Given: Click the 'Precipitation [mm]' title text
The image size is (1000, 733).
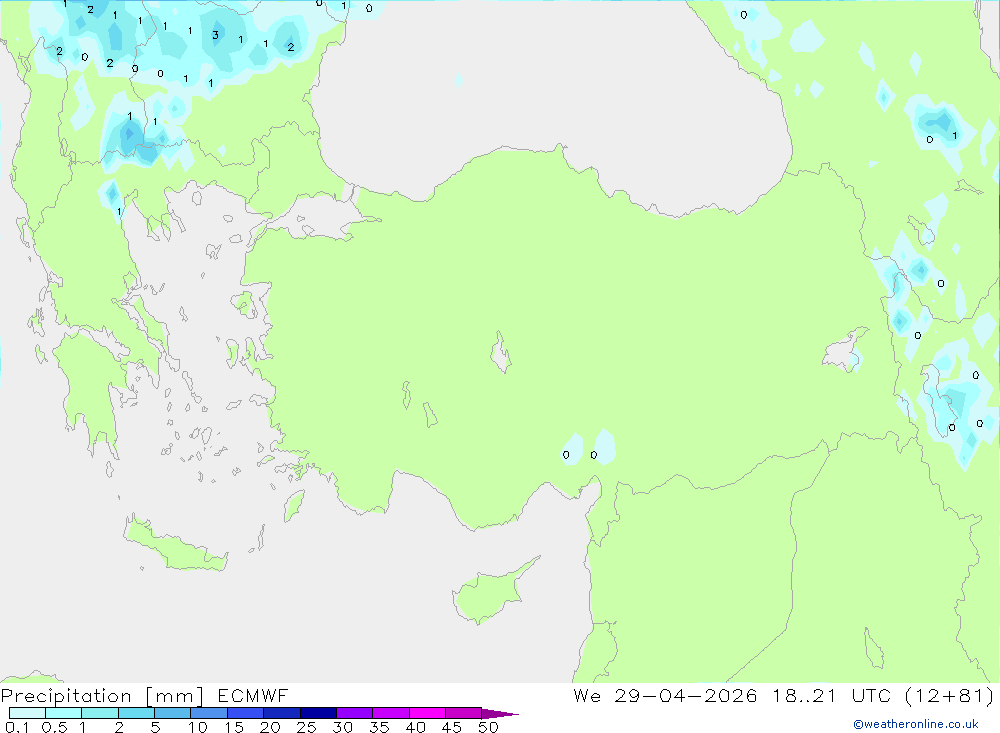Looking at the screenshot, I should 102,696.
